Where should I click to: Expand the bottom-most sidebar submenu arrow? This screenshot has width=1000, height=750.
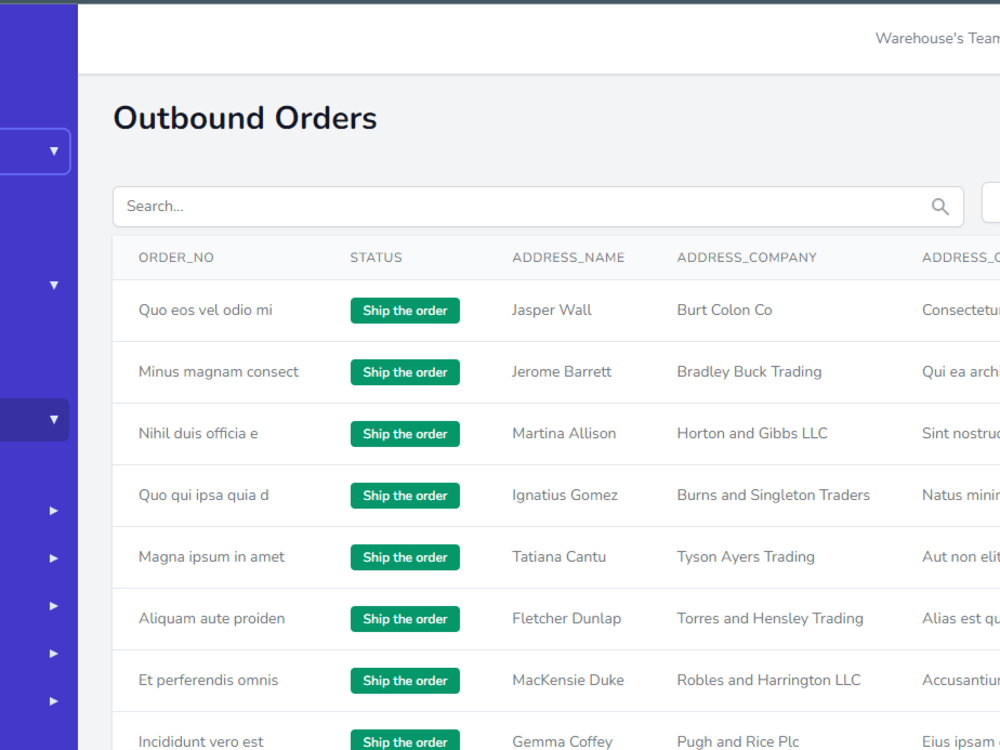52,701
